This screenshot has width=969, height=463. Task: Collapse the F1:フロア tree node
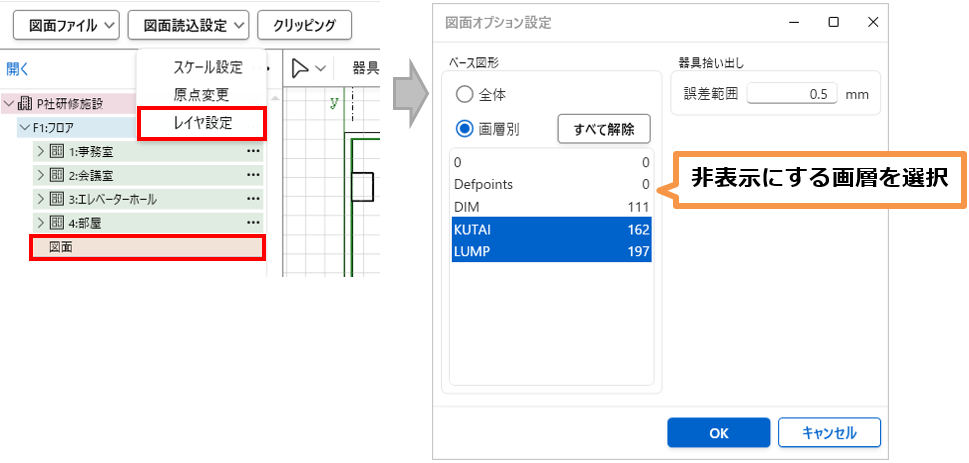click(x=24, y=127)
